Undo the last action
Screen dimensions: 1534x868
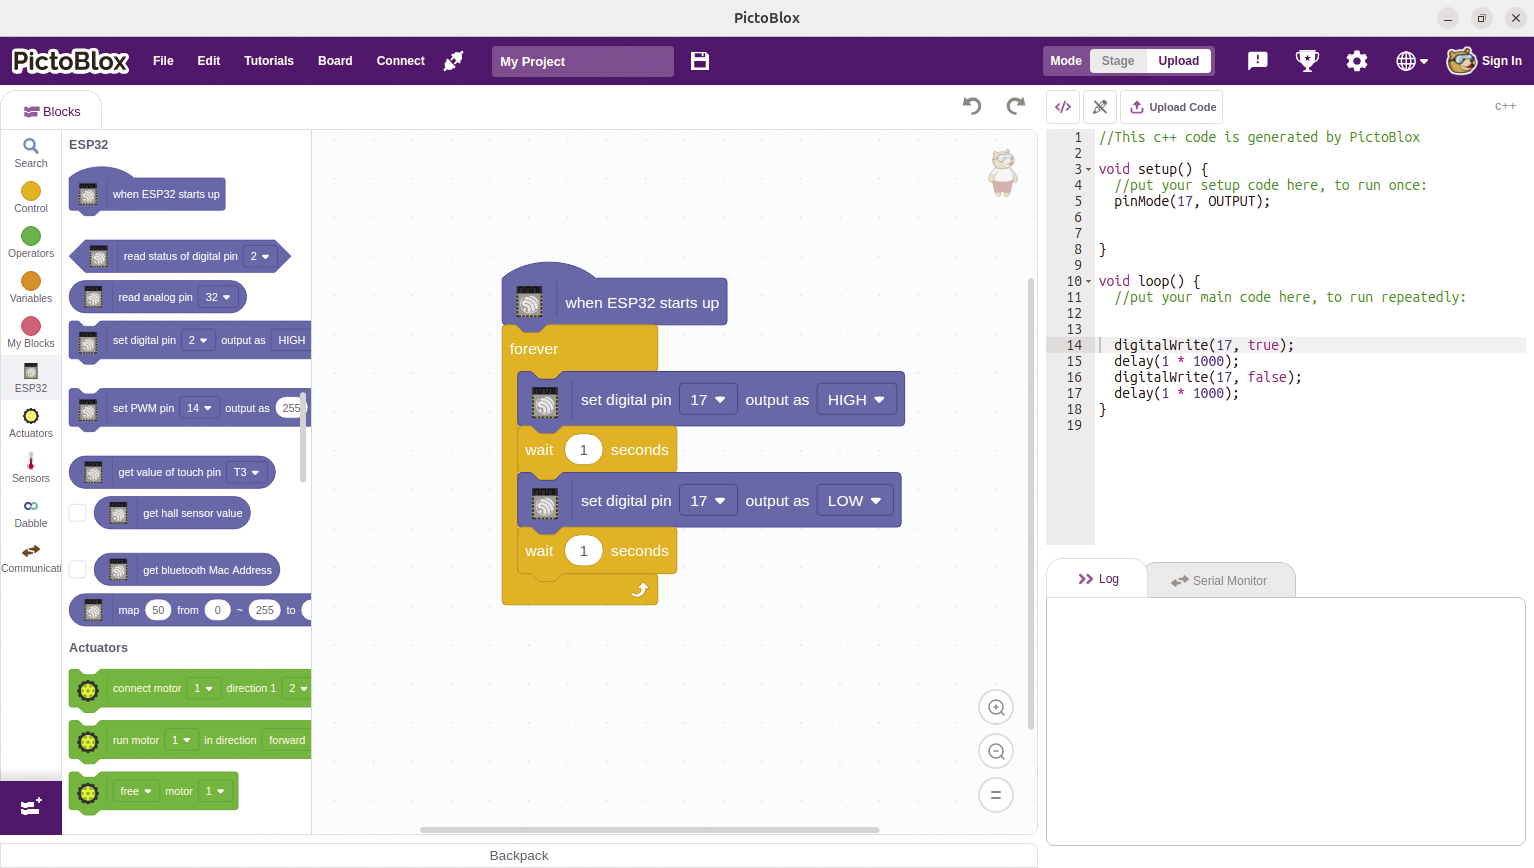click(x=972, y=106)
